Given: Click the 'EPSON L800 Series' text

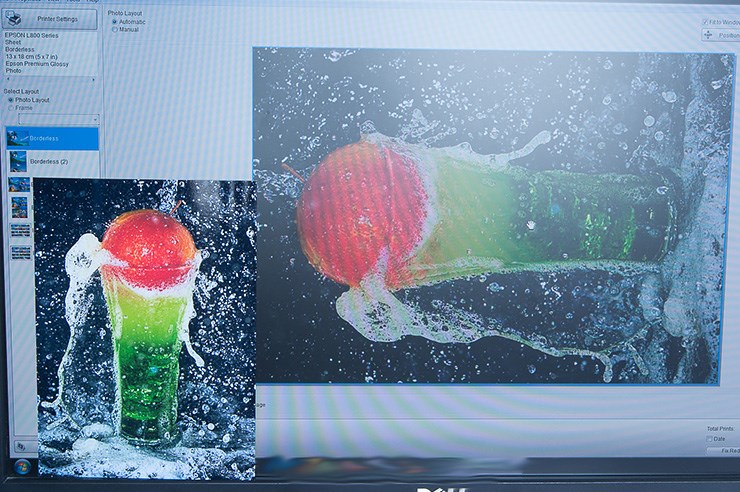Looking at the screenshot, I should click(x=32, y=35).
